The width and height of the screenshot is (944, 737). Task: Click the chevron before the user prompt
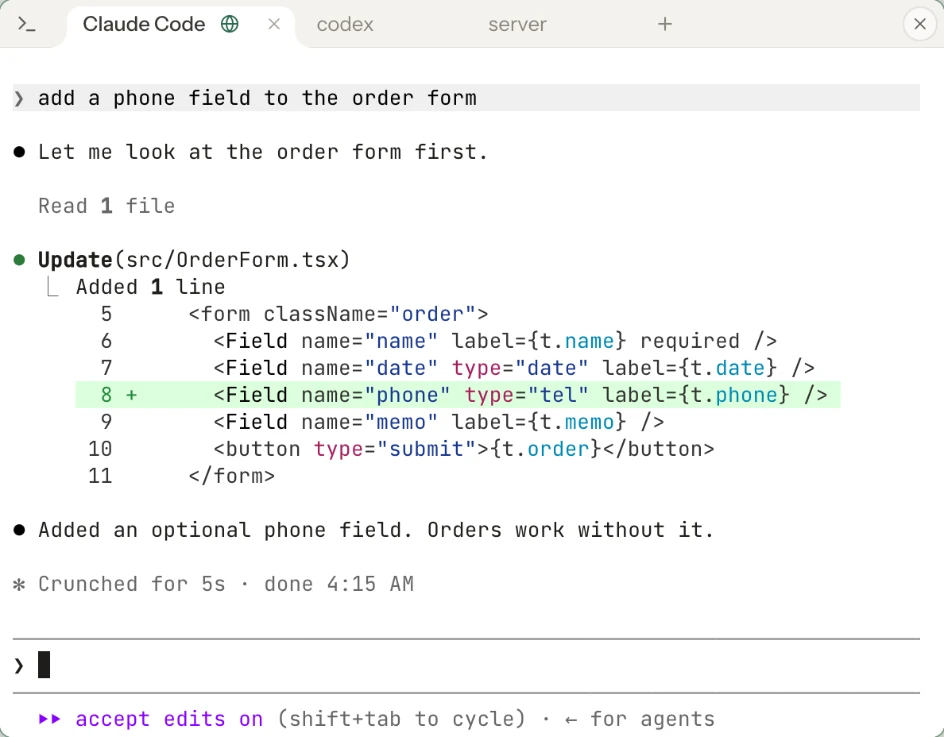coord(19,98)
